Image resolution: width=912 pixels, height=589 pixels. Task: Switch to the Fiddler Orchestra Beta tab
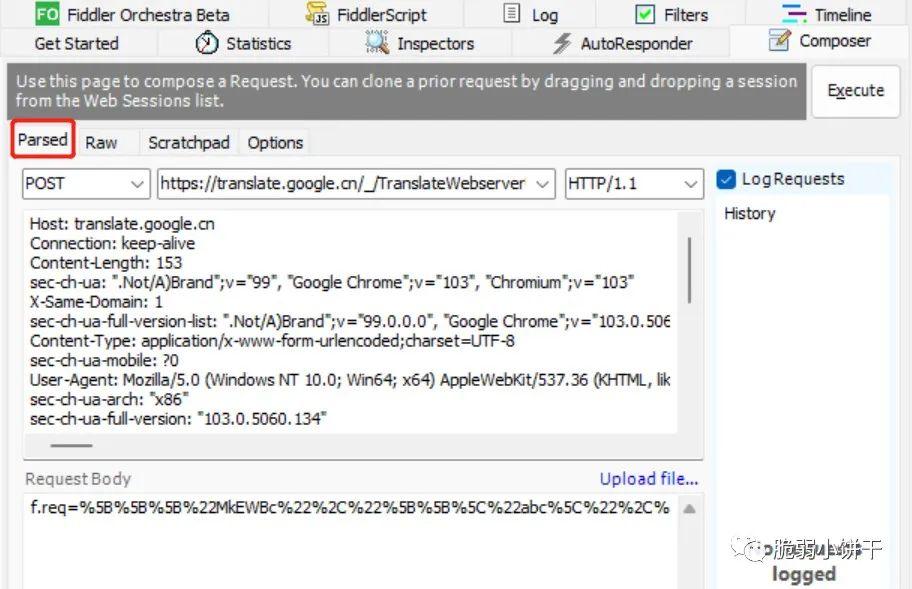134,14
